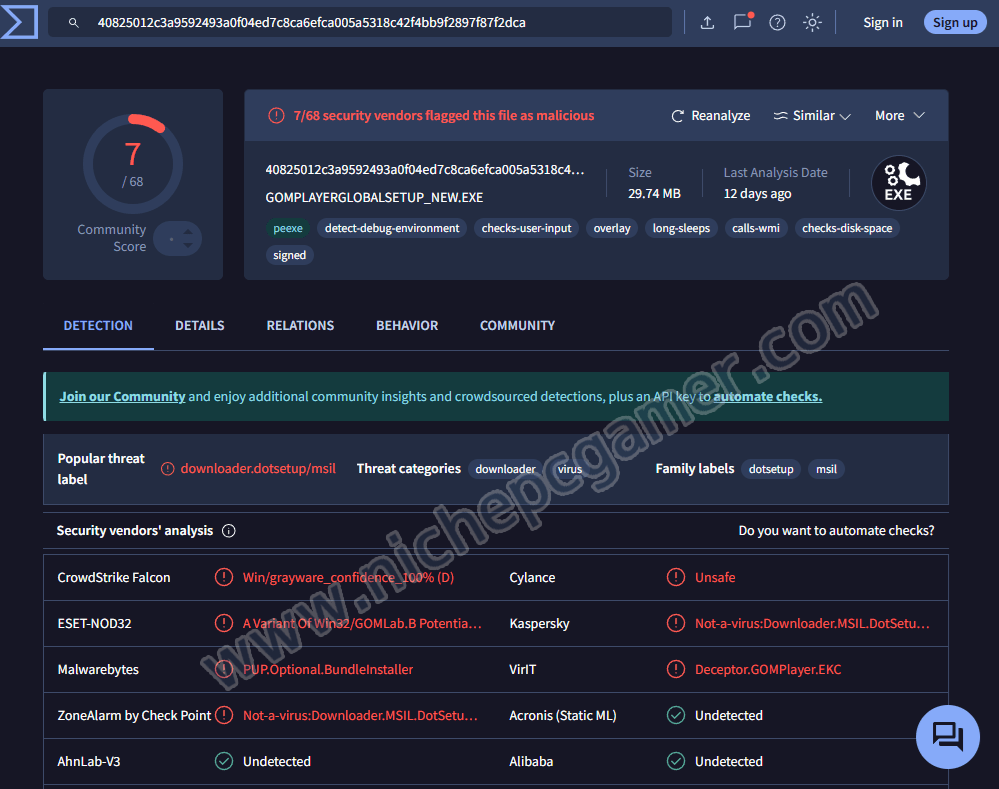Click the downloader threat category chip
Image resolution: width=999 pixels, height=789 pixels.
coord(505,469)
